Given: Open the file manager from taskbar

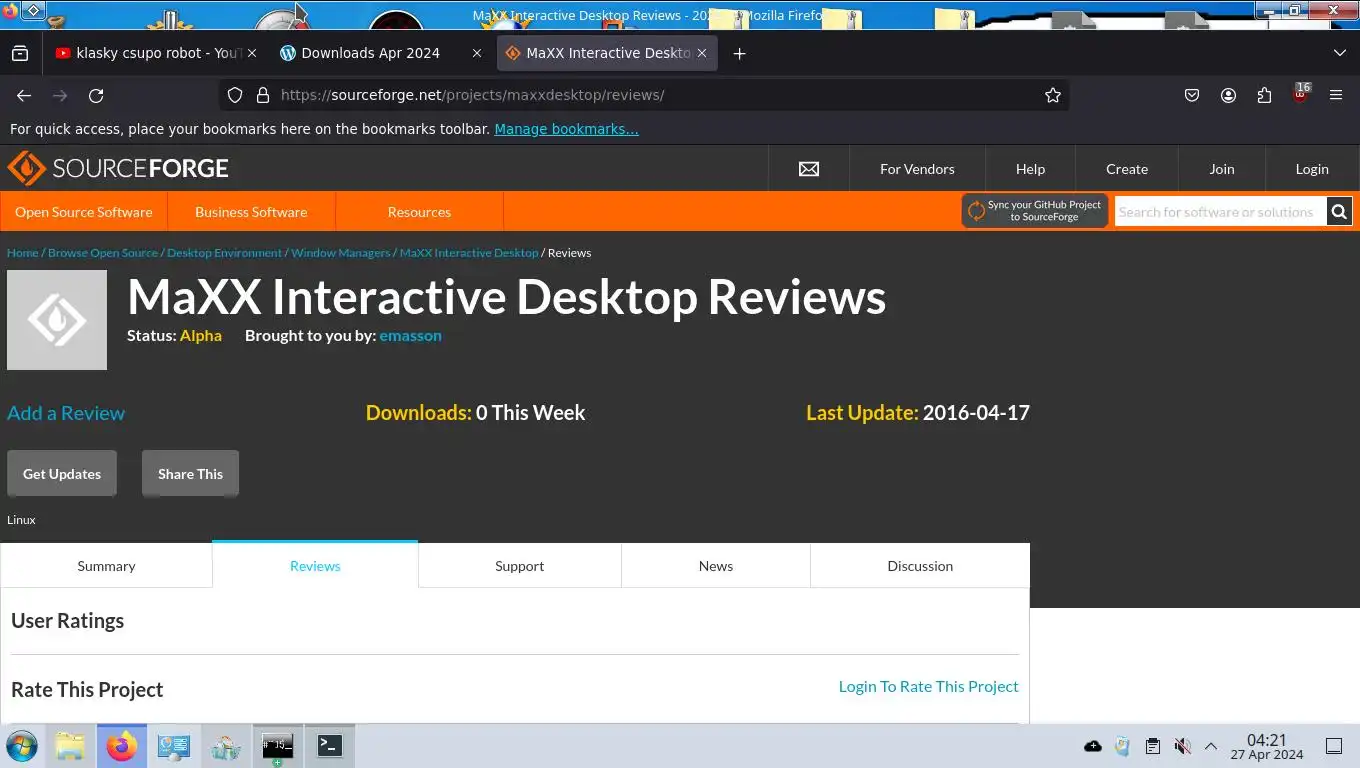Looking at the screenshot, I should point(69,746).
